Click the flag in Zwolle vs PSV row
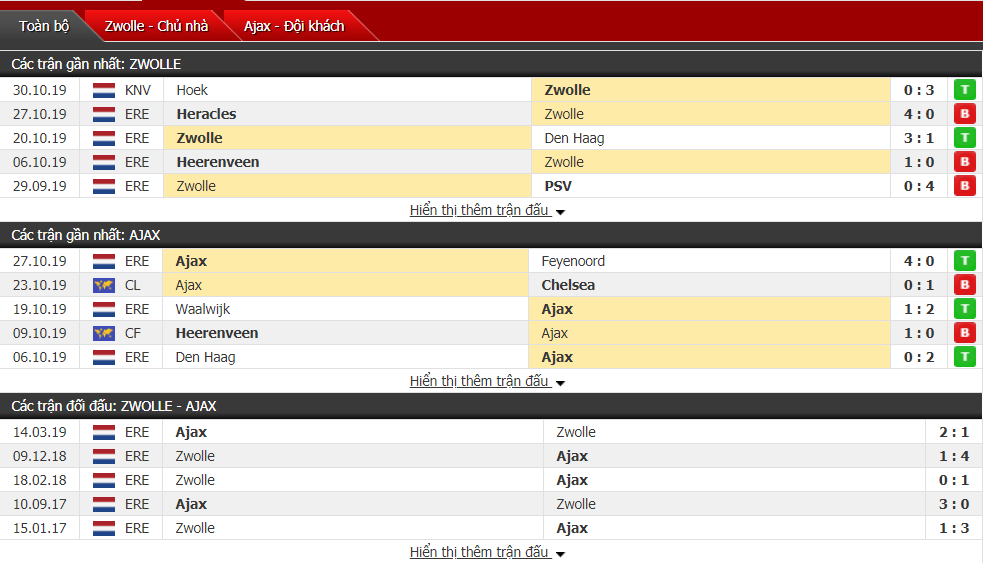The width and height of the screenshot is (983, 563). tap(104, 186)
